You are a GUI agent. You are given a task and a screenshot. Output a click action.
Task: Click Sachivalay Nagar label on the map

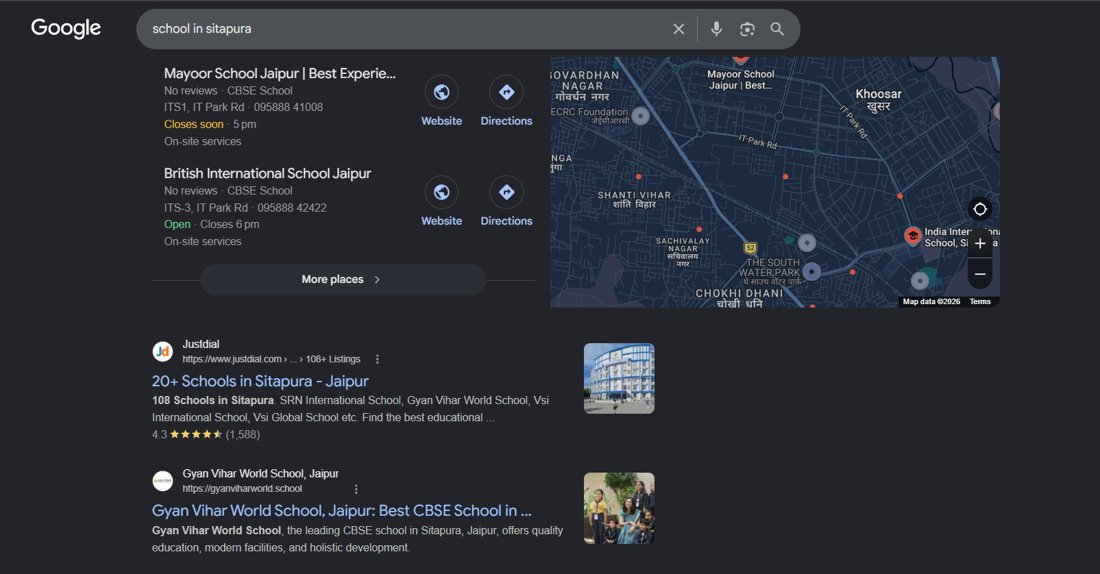[x=683, y=251]
